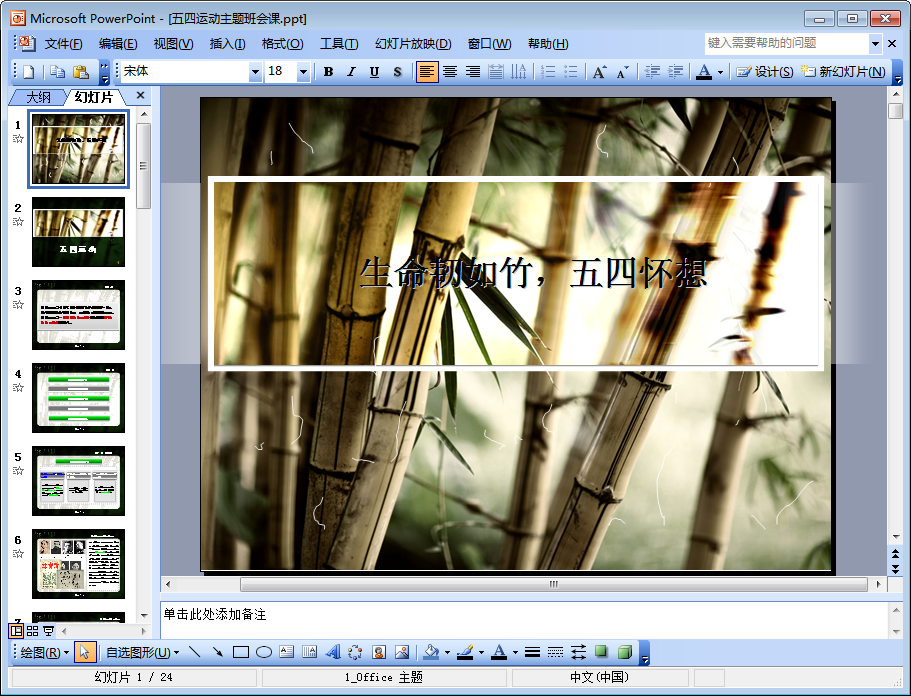Viewport: 911px width, 696px height.
Task: Open the 幻灯片放映(D) menu
Action: 413,44
